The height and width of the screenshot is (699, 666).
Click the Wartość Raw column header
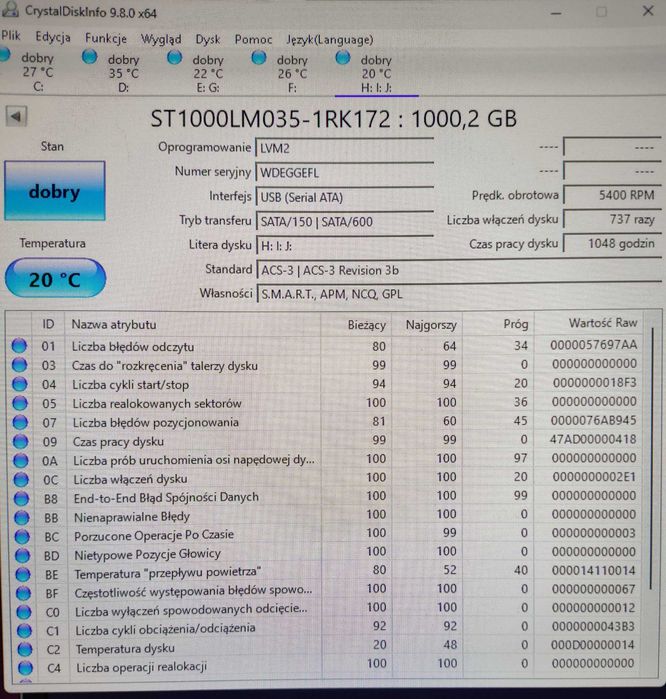603,323
